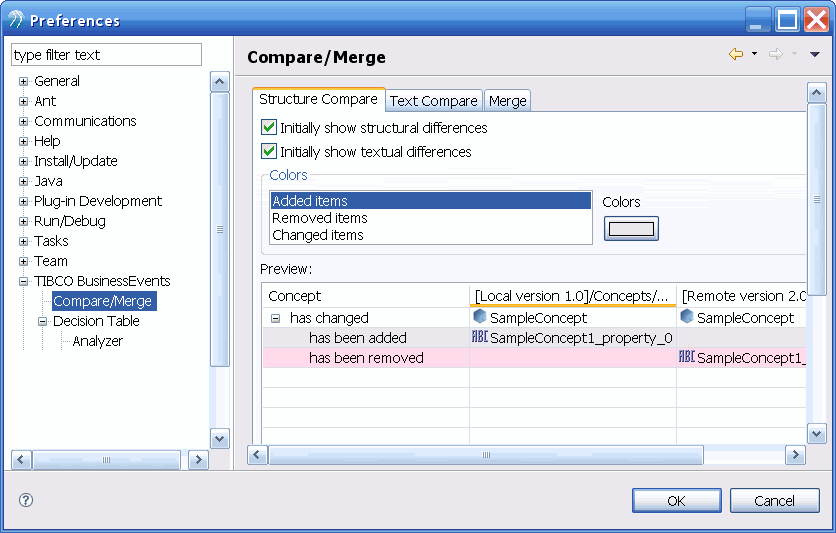Click the Cancel button
This screenshot has width=836, height=533.
point(774,500)
